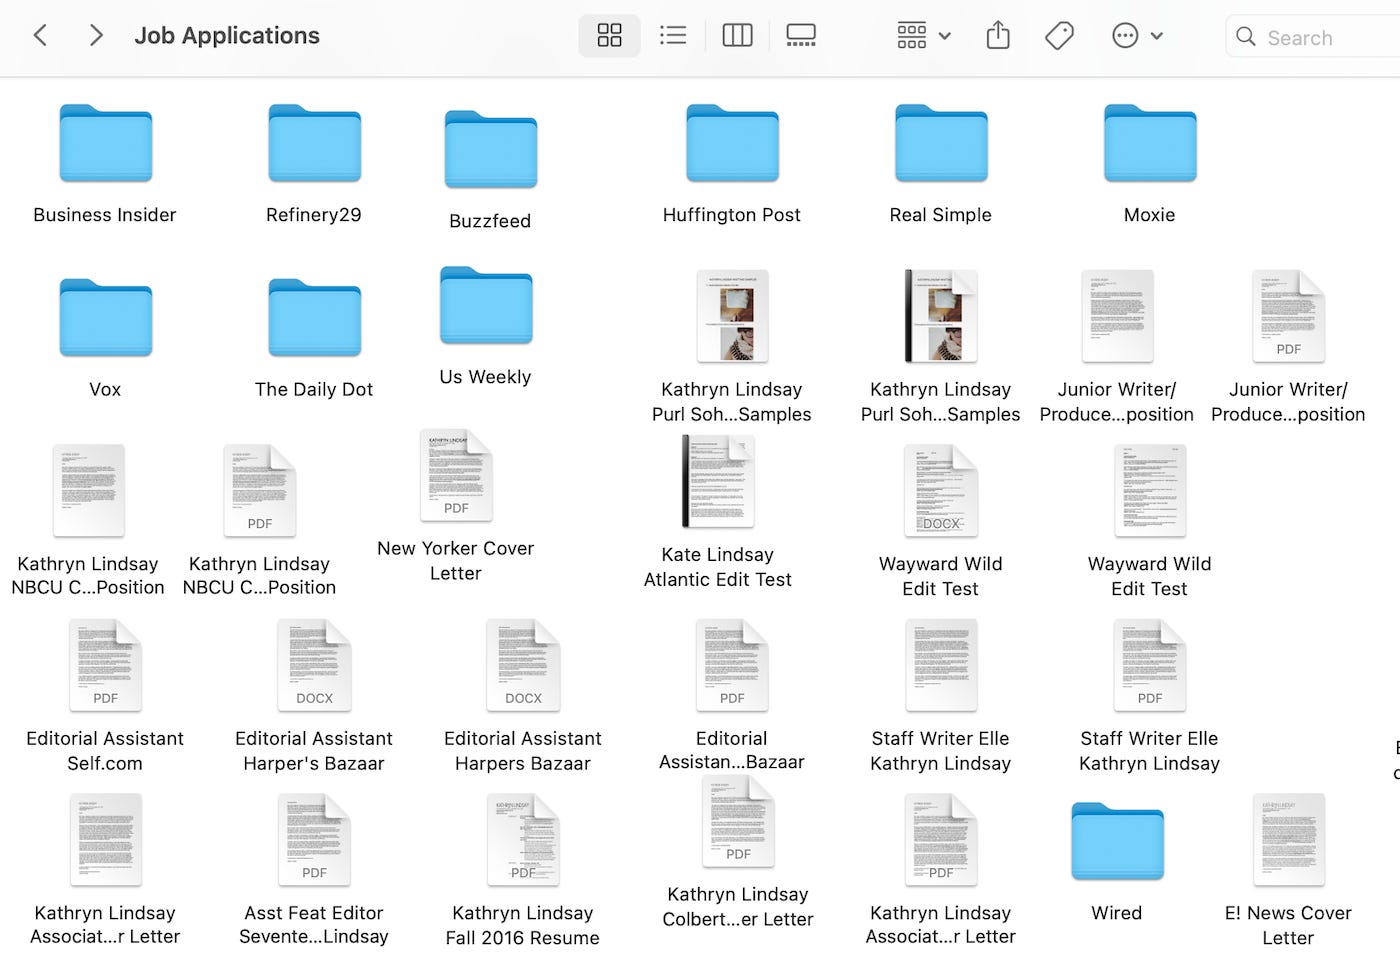The image size is (1400, 960).
Task: Switch to column view
Action: coord(737,36)
